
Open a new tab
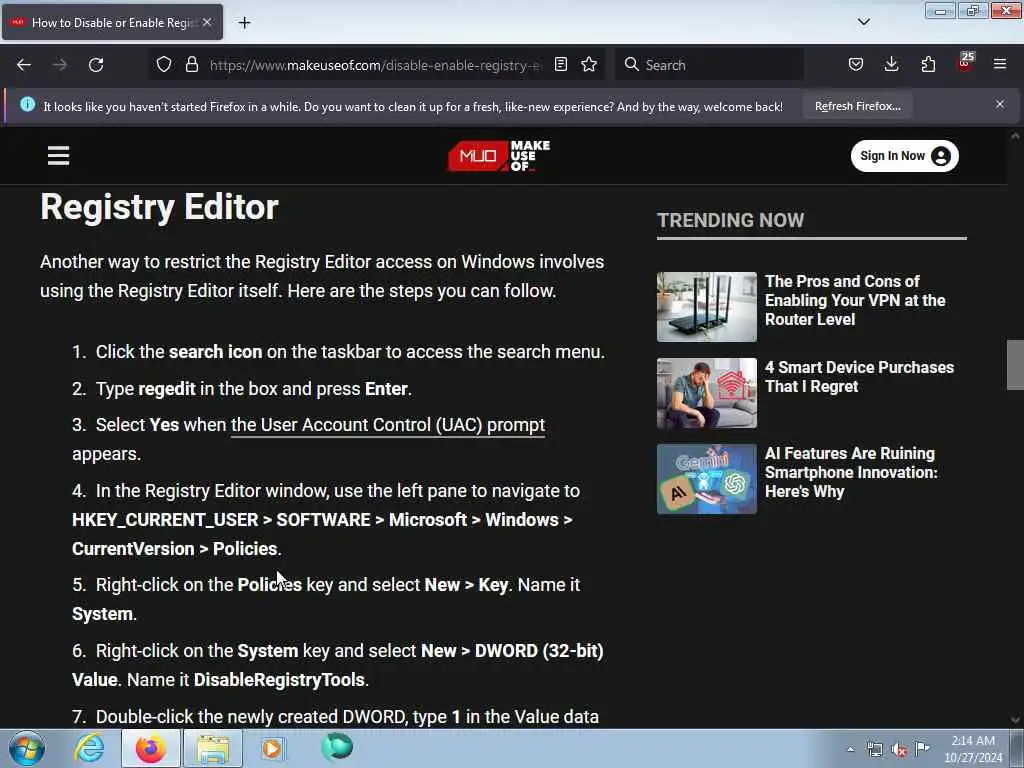pyautogui.click(x=244, y=23)
